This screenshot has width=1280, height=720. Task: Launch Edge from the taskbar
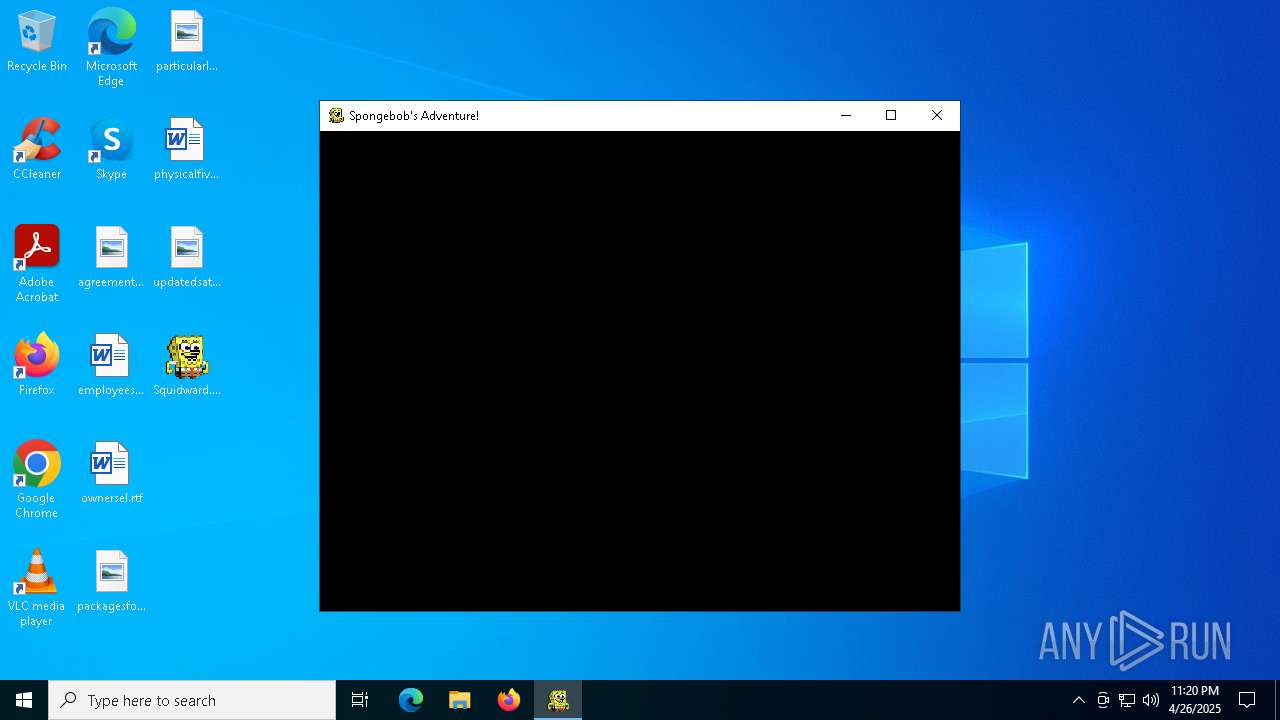(411, 700)
